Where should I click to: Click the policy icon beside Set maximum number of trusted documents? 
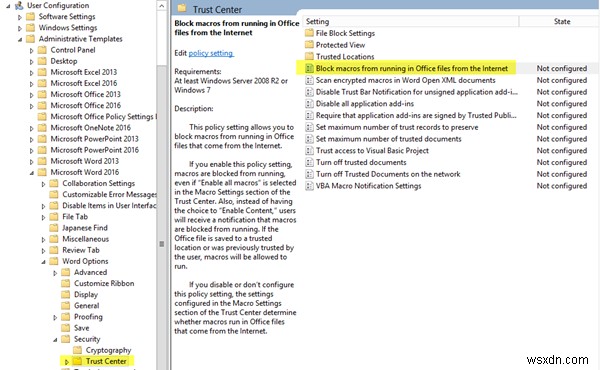[309, 139]
